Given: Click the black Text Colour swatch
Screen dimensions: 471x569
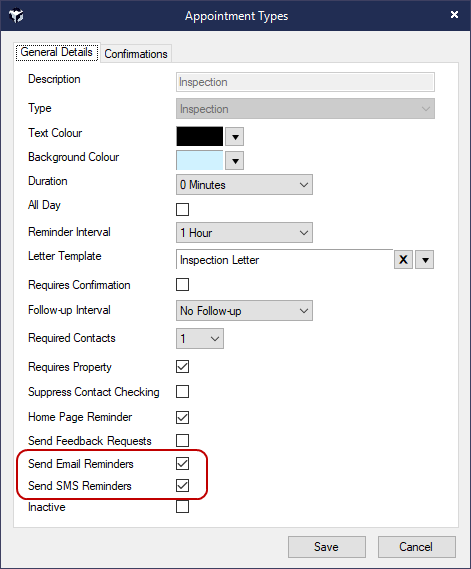Looking at the screenshot, I should [200, 136].
